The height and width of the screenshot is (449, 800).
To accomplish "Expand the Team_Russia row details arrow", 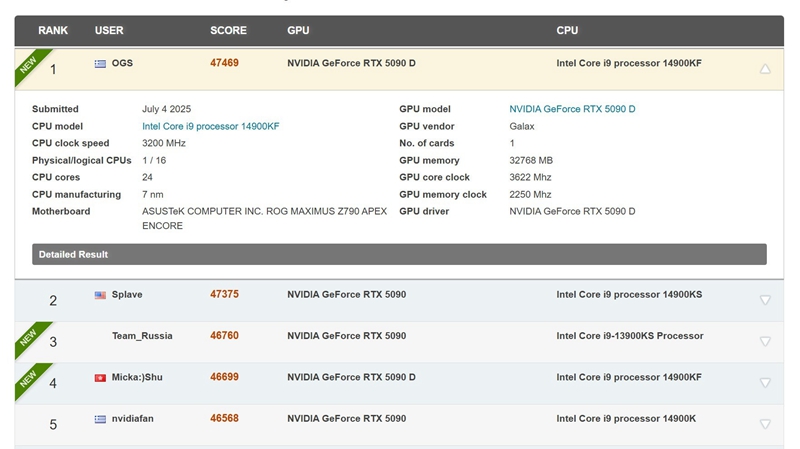I will [765, 341].
